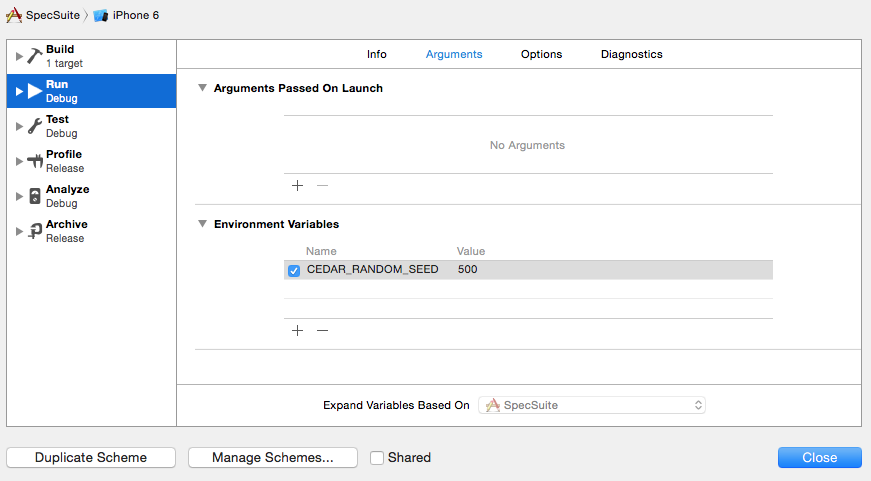Select the Analyze icon in sidebar
The height and width of the screenshot is (481, 871).
click(34, 196)
